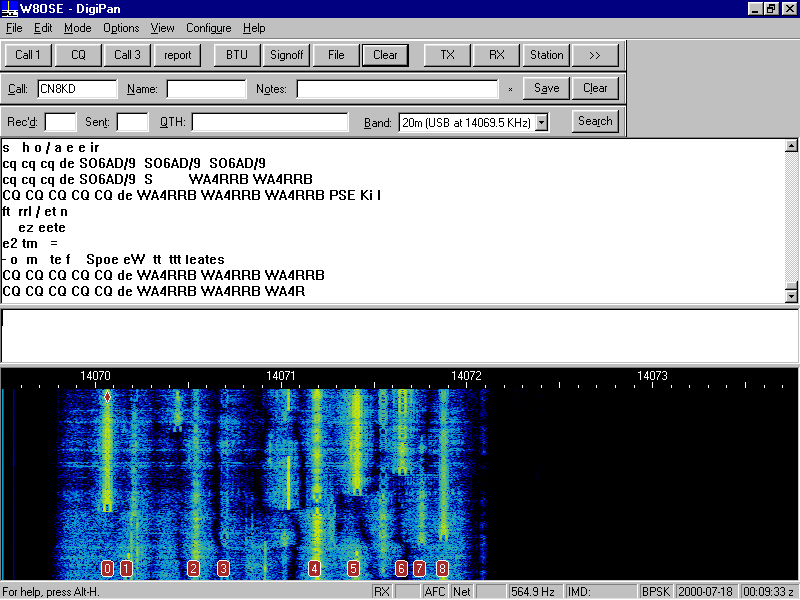Select channel marker 5 on the waterfall
The width and height of the screenshot is (800, 600).
coord(353,568)
